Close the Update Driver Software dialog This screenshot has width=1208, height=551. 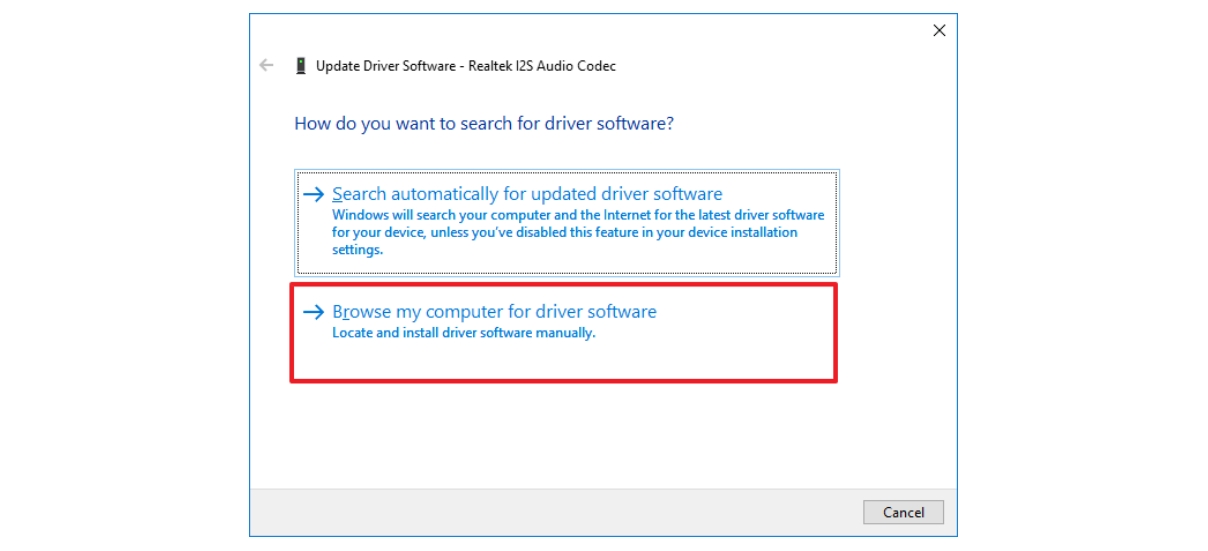tap(939, 31)
